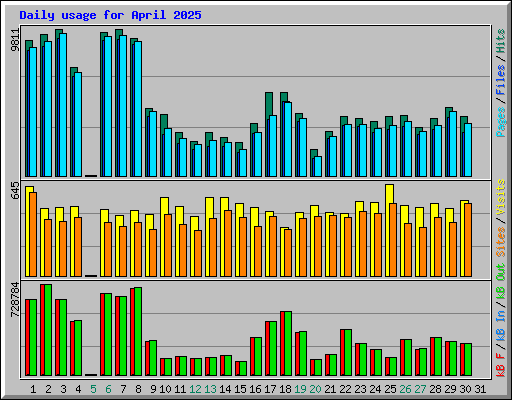The height and width of the screenshot is (400, 512).
Task: Select the 728784 bottom chart axis value
Action: pyautogui.click(x=15, y=300)
